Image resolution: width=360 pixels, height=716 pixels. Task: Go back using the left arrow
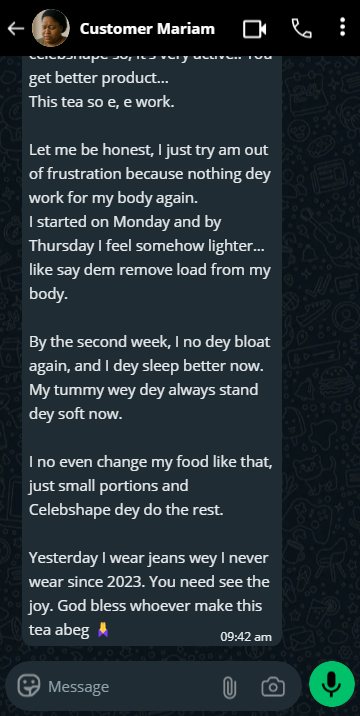(16, 29)
